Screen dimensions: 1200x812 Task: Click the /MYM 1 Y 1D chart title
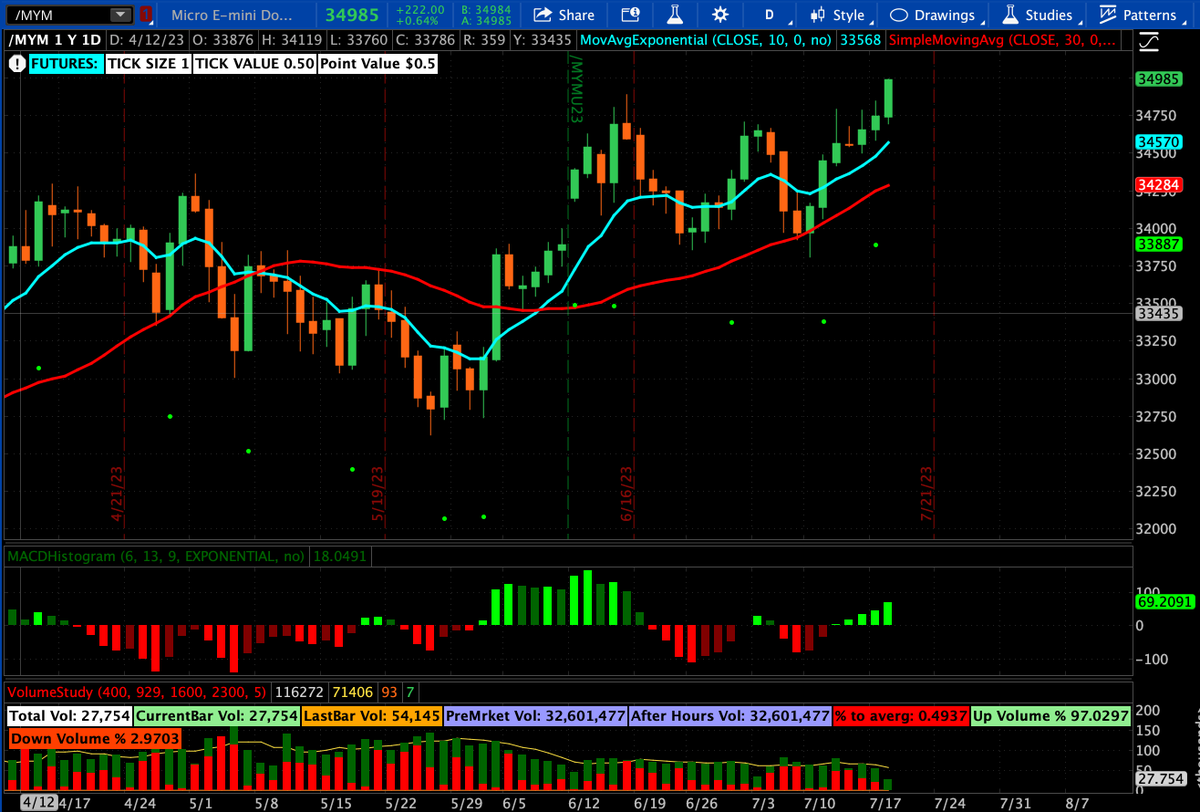55,40
